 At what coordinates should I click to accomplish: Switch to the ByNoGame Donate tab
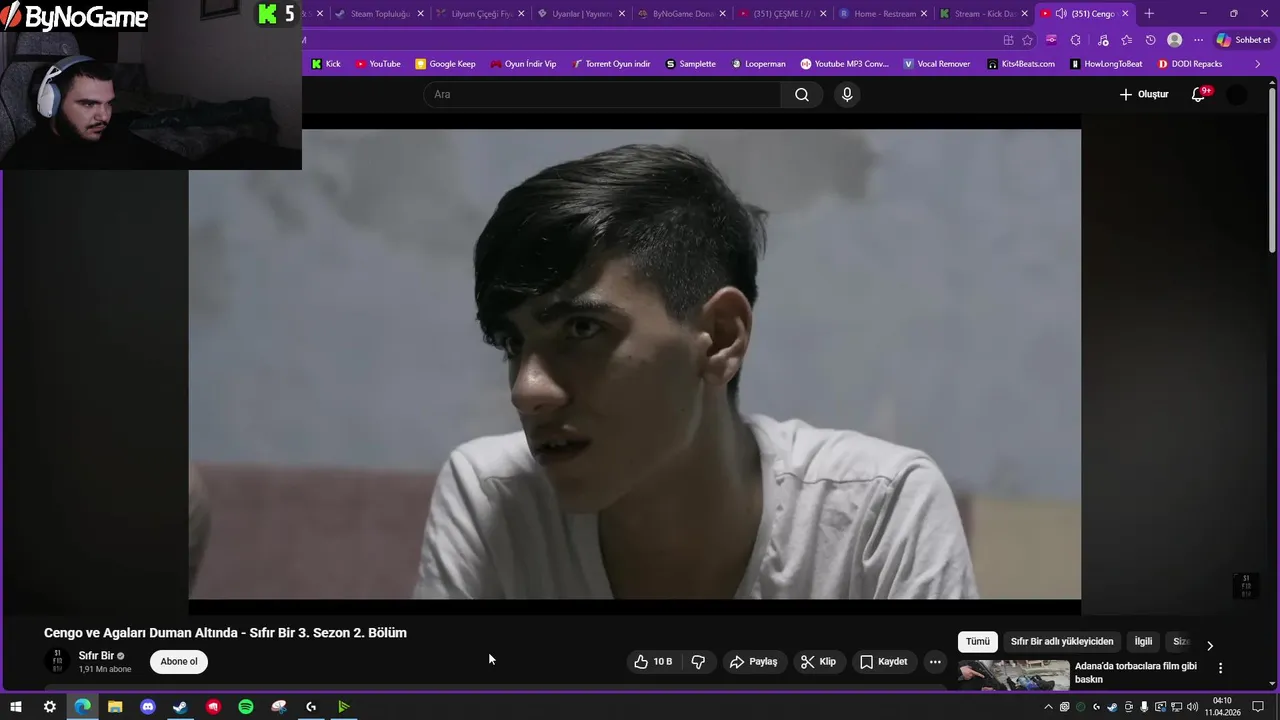click(682, 14)
